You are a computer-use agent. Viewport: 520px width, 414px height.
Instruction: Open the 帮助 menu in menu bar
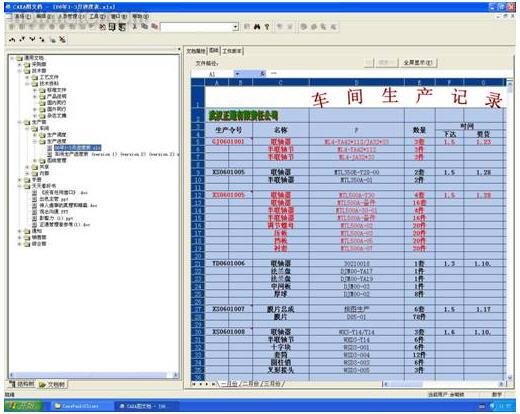(x=140, y=16)
